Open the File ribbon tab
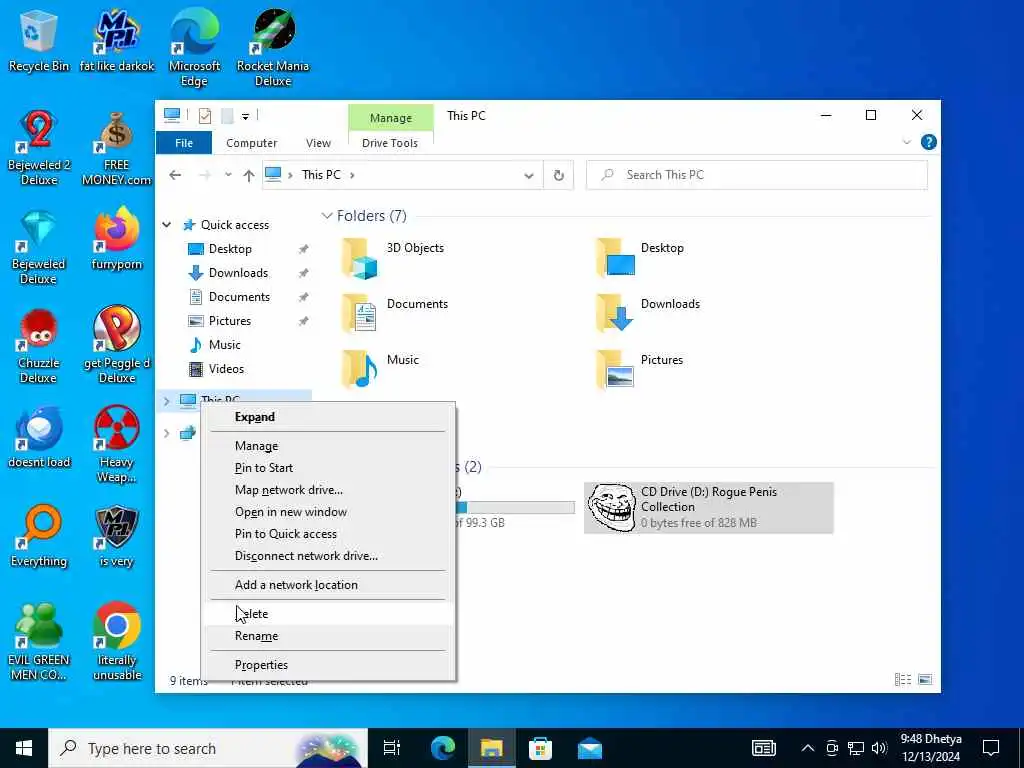 click(184, 143)
